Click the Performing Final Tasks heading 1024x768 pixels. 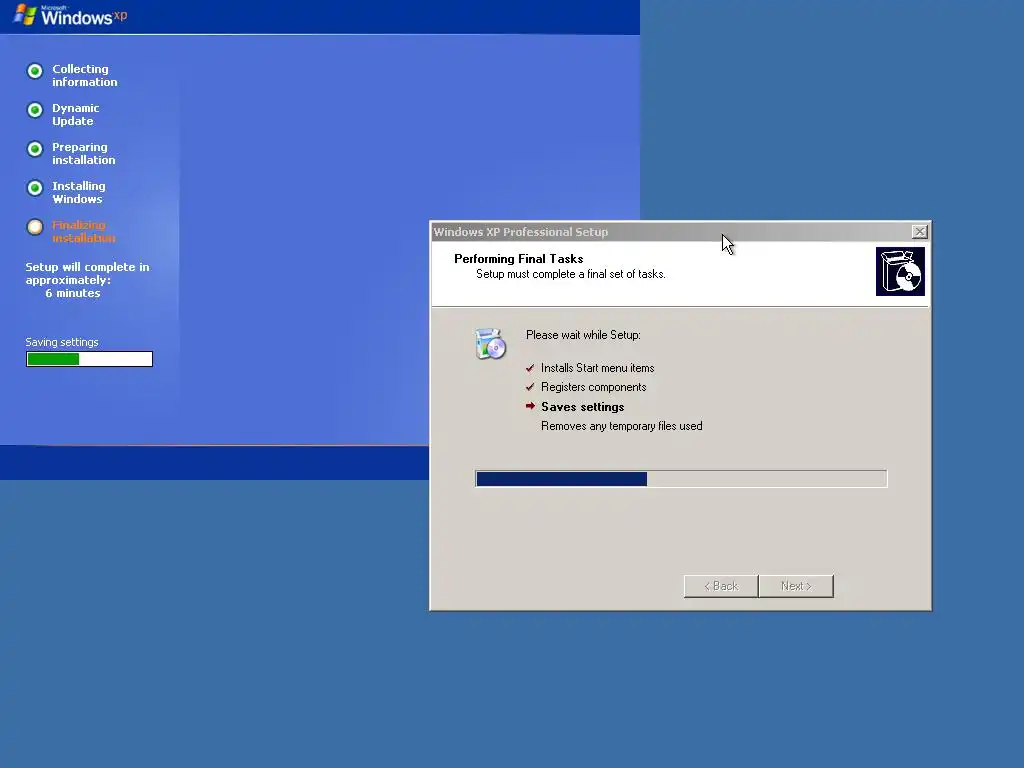coord(519,259)
